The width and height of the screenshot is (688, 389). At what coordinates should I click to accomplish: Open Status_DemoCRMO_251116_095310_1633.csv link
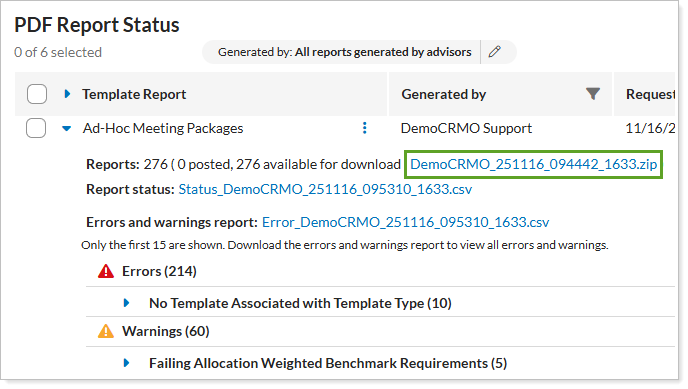[x=325, y=189]
